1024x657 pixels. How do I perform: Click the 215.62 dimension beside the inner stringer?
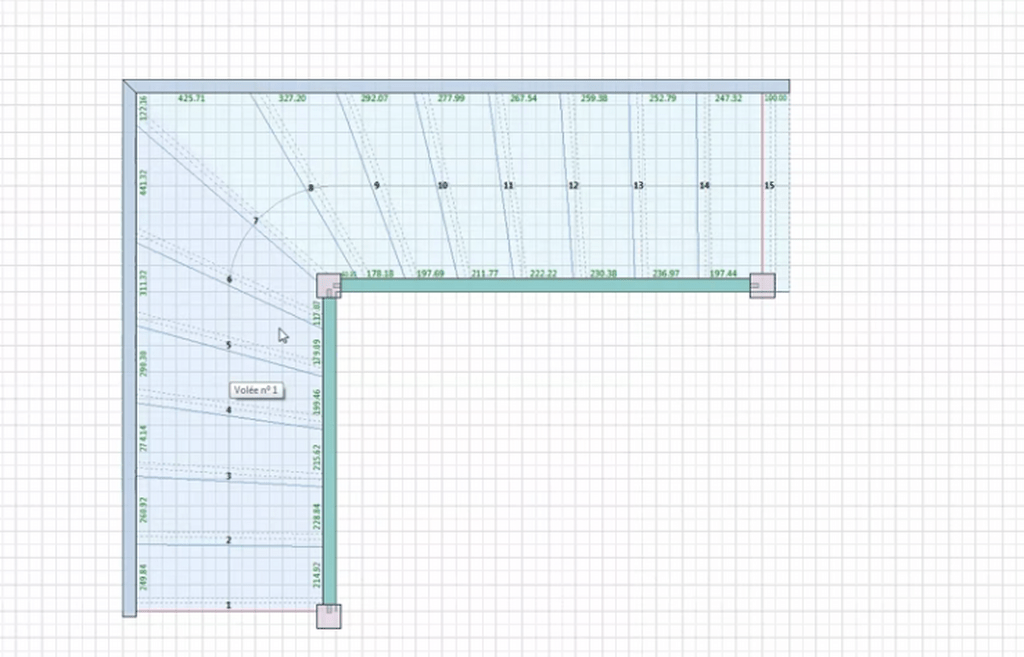(x=317, y=458)
